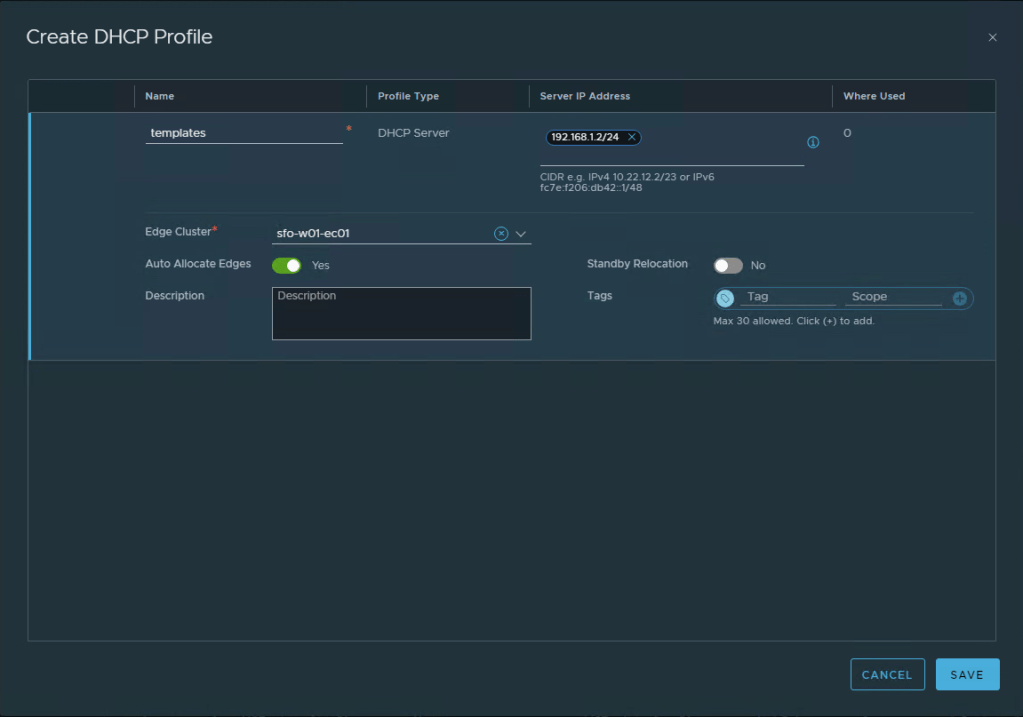
Task: Click the Scope input field
Action: coord(893,297)
